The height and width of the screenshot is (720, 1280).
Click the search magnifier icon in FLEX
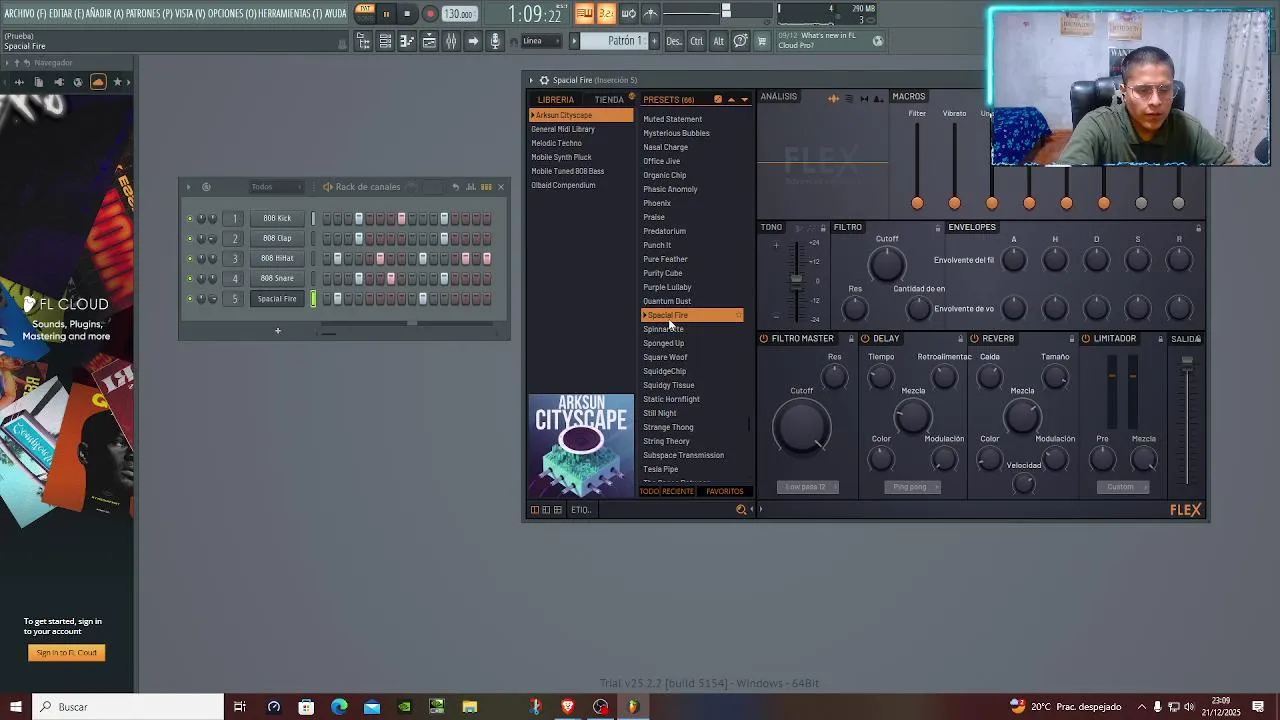[x=741, y=510]
